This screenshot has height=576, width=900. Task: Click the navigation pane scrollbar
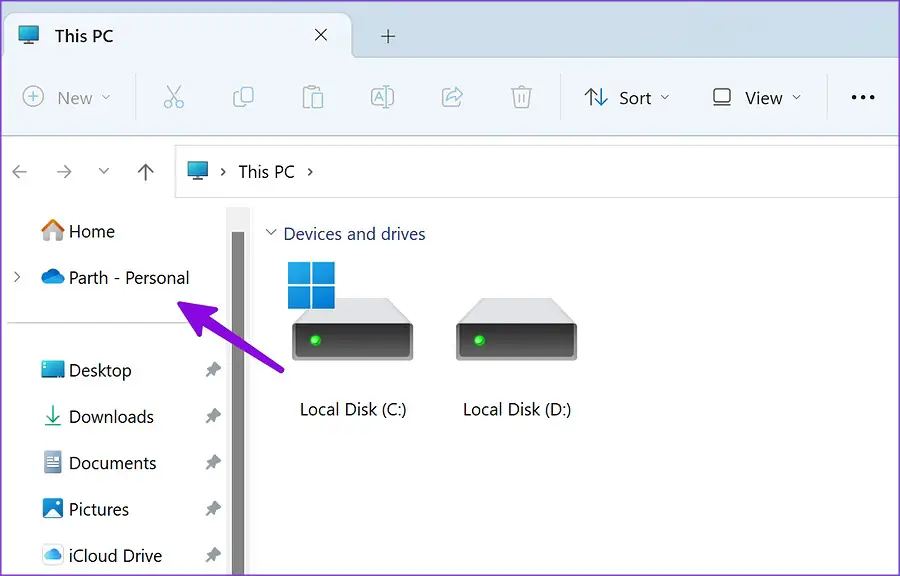238,400
